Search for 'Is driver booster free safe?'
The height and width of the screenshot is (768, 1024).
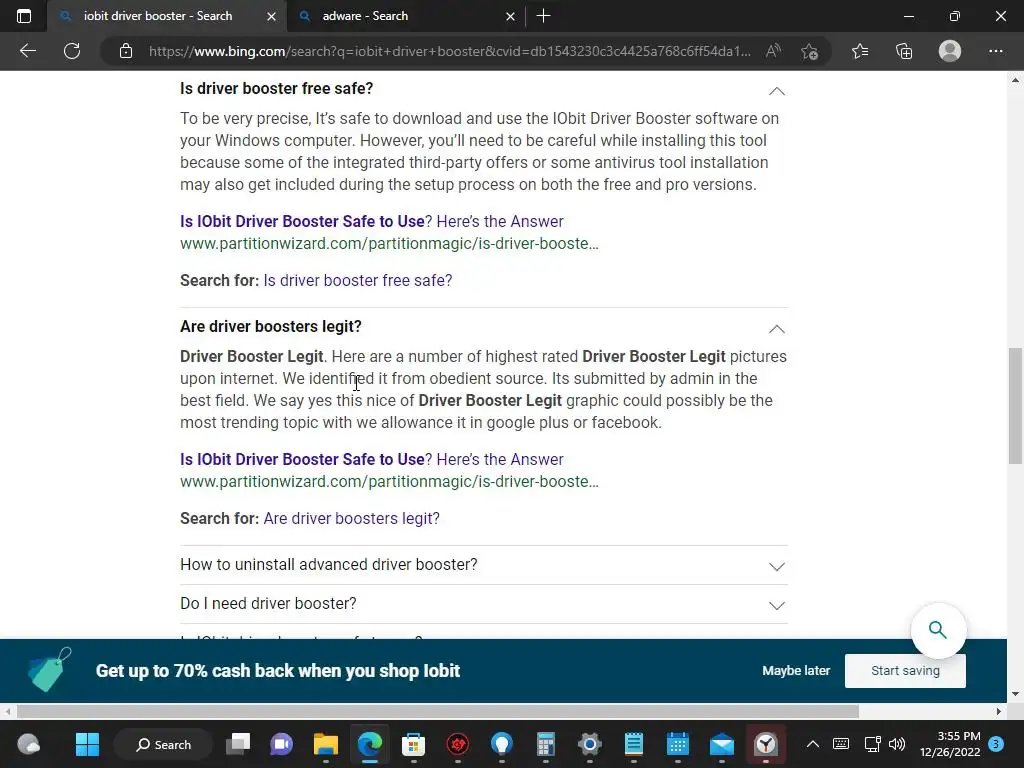tap(358, 280)
